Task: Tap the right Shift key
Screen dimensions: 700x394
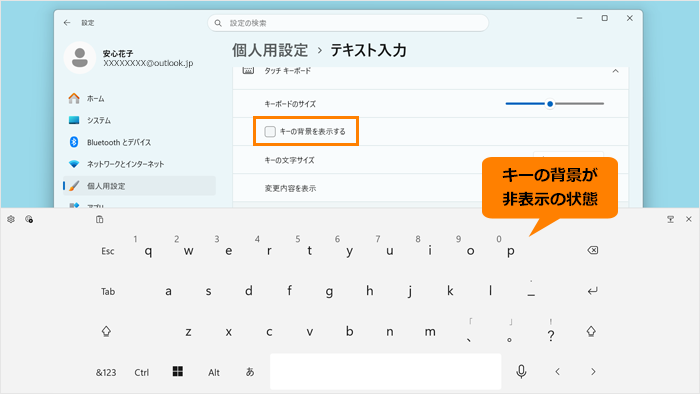Action: [x=591, y=331]
